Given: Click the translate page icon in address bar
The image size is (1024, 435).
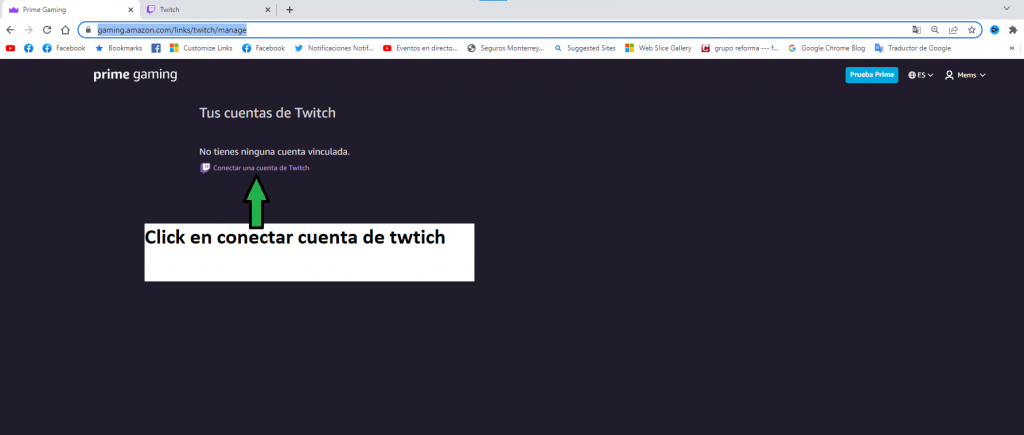Looking at the screenshot, I should 917,30.
